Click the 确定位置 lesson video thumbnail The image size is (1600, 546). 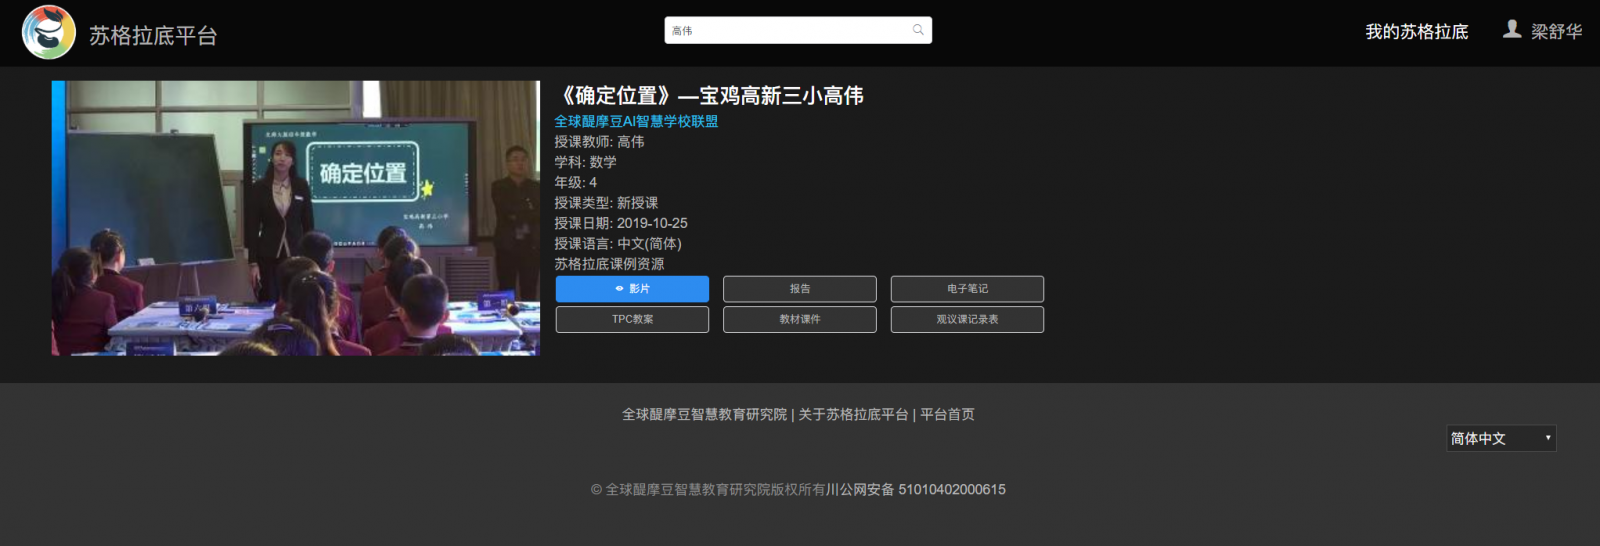click(296, 218)
